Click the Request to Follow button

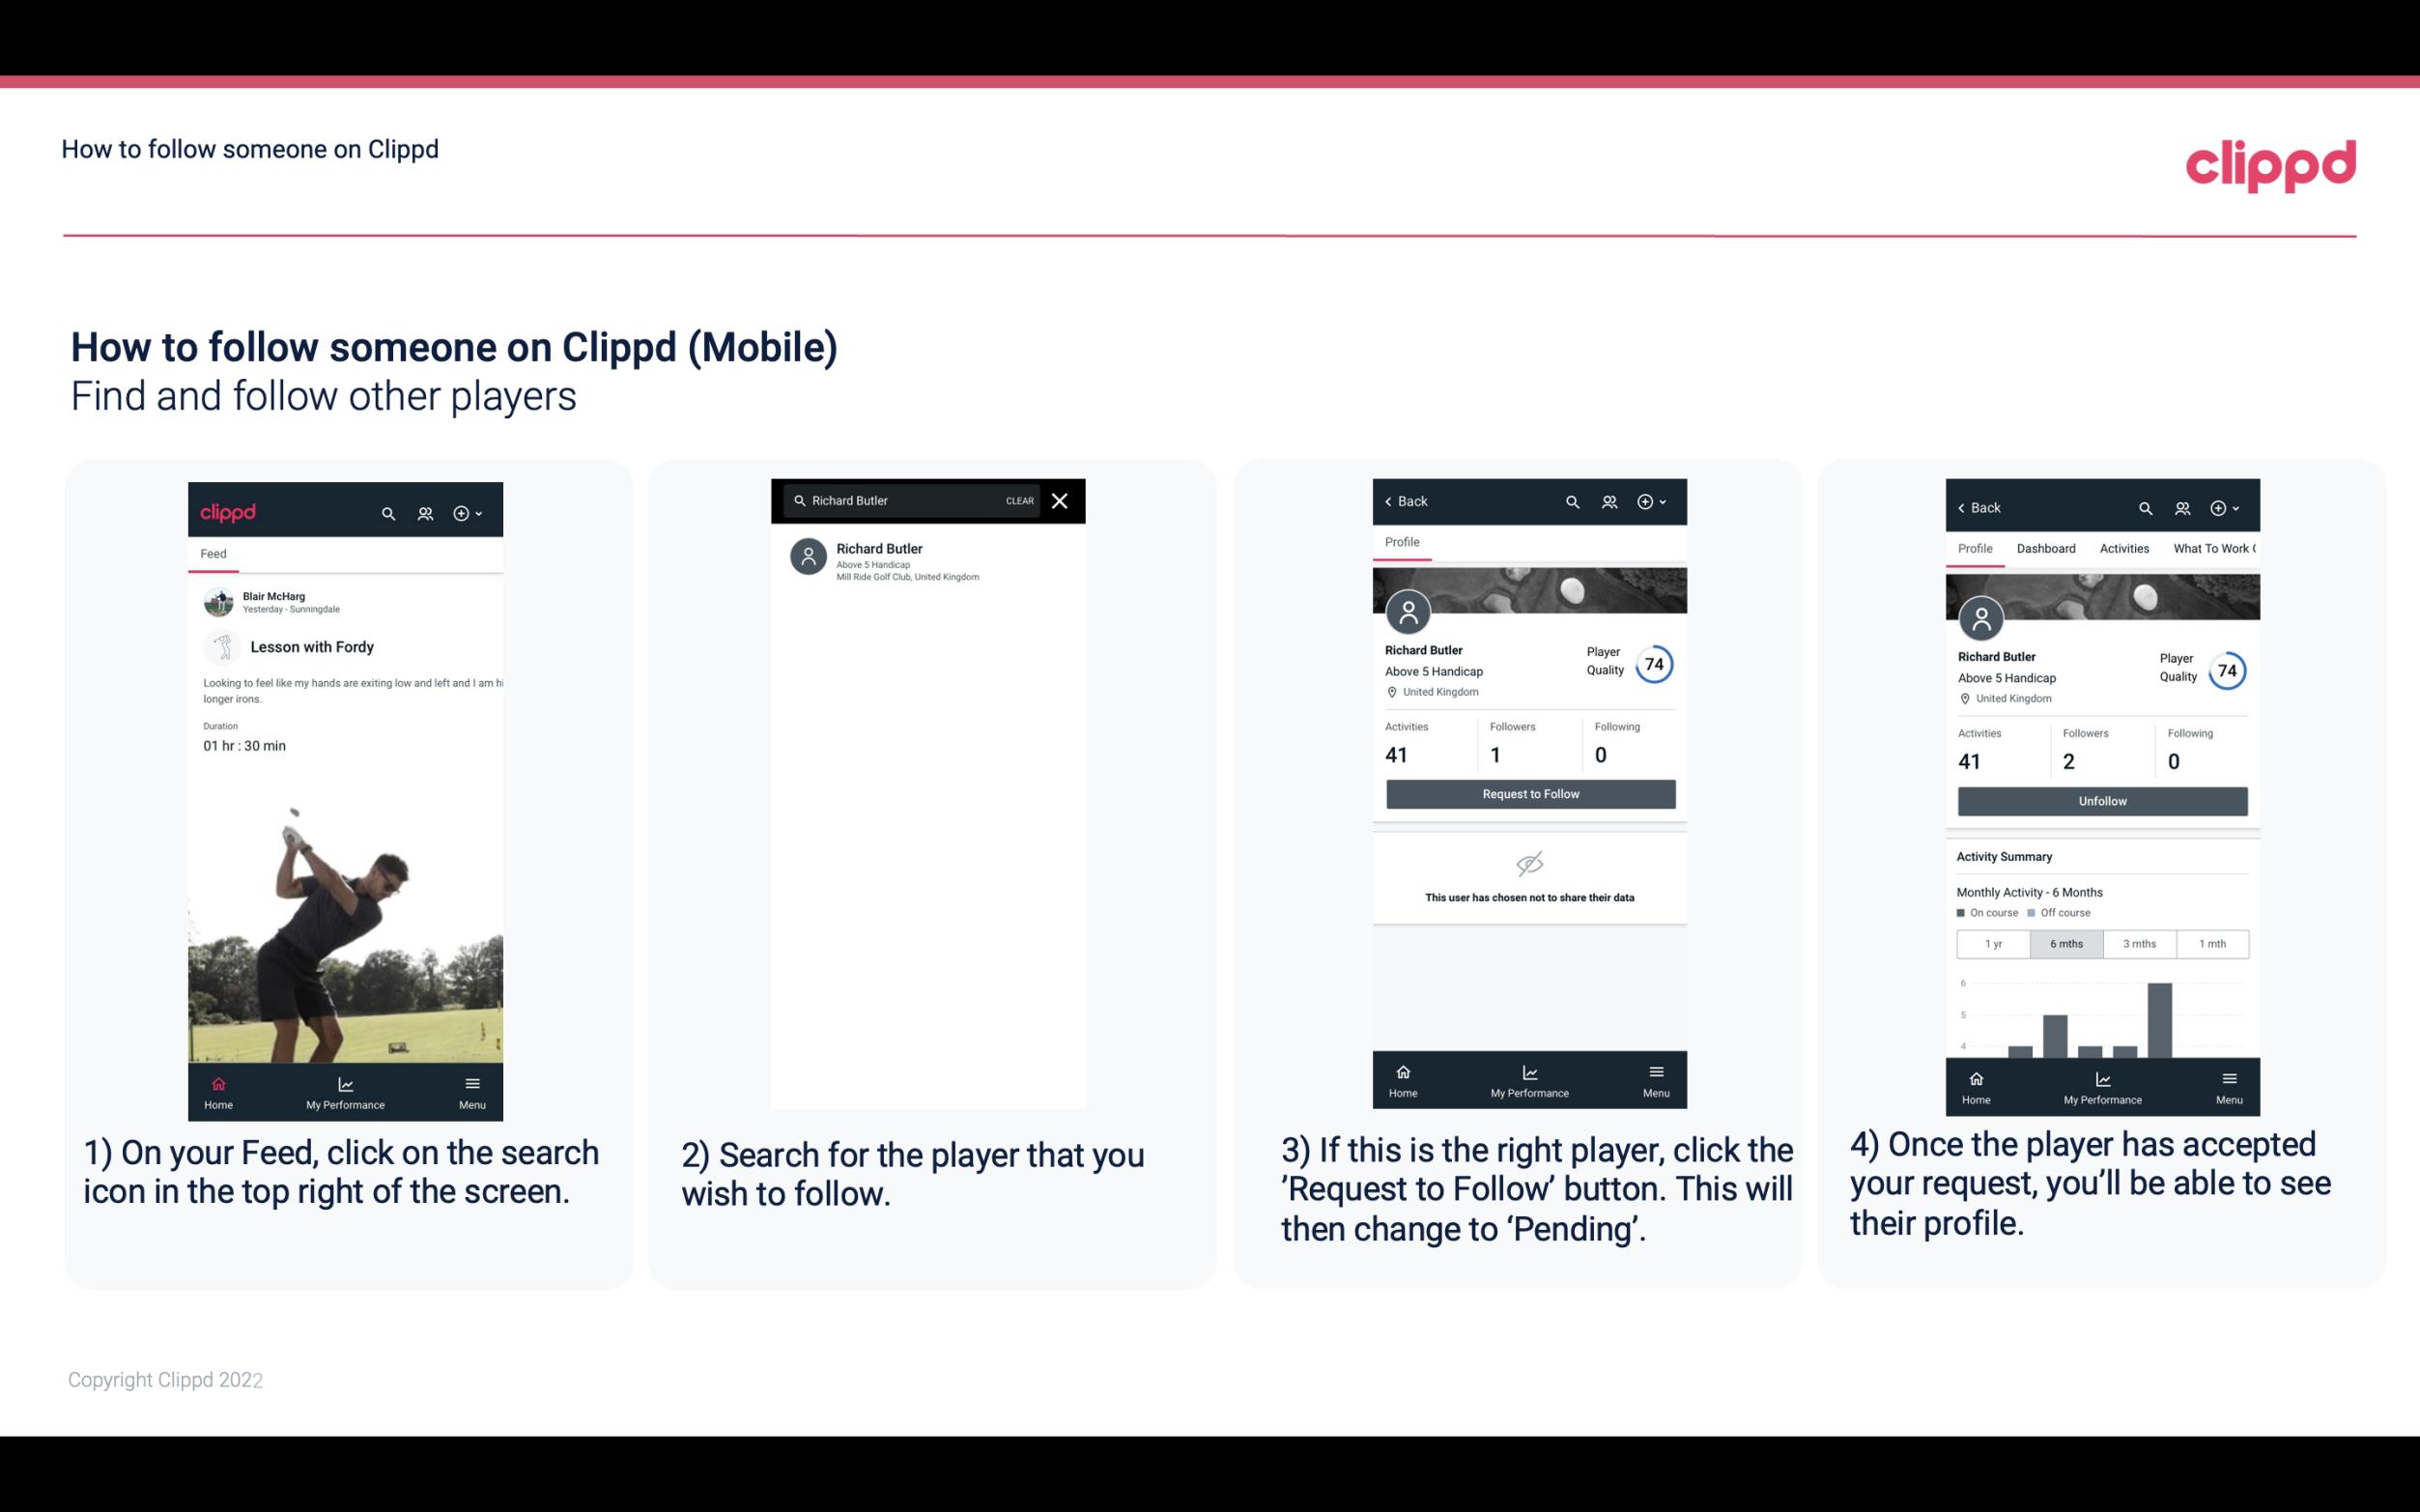[1530, 792]
